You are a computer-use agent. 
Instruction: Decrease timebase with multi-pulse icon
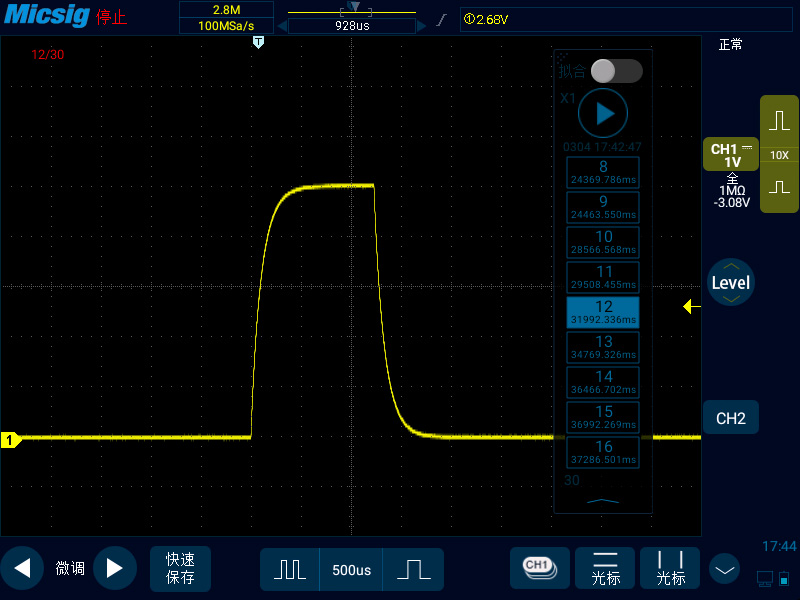290,569
